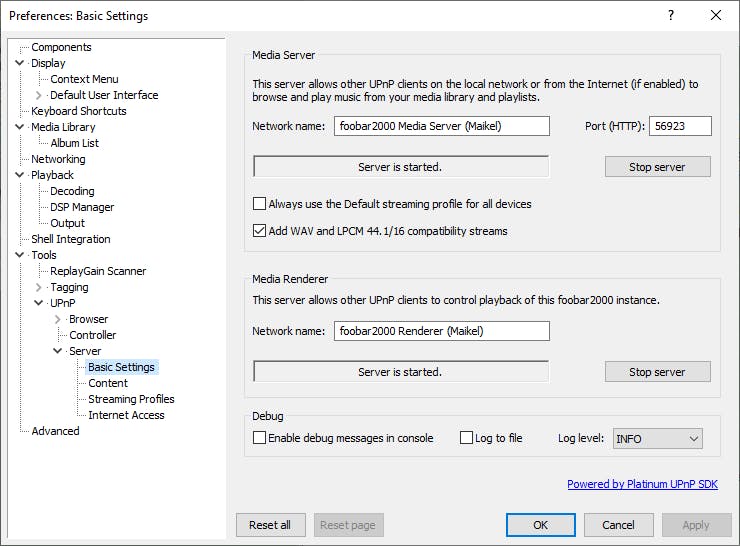Expand the Default User Interface node
740x546 pixels.
pyautogui.click(x=39, y=95)
